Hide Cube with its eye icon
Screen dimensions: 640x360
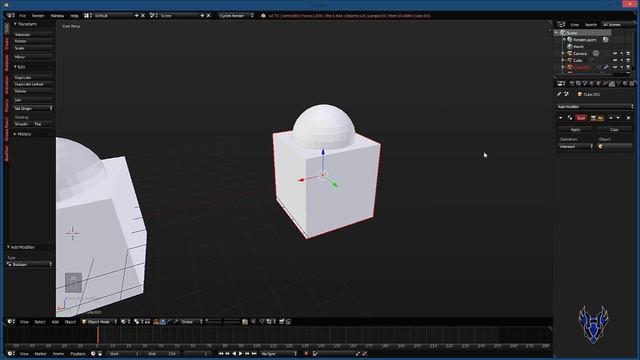(x=615, y=60)
